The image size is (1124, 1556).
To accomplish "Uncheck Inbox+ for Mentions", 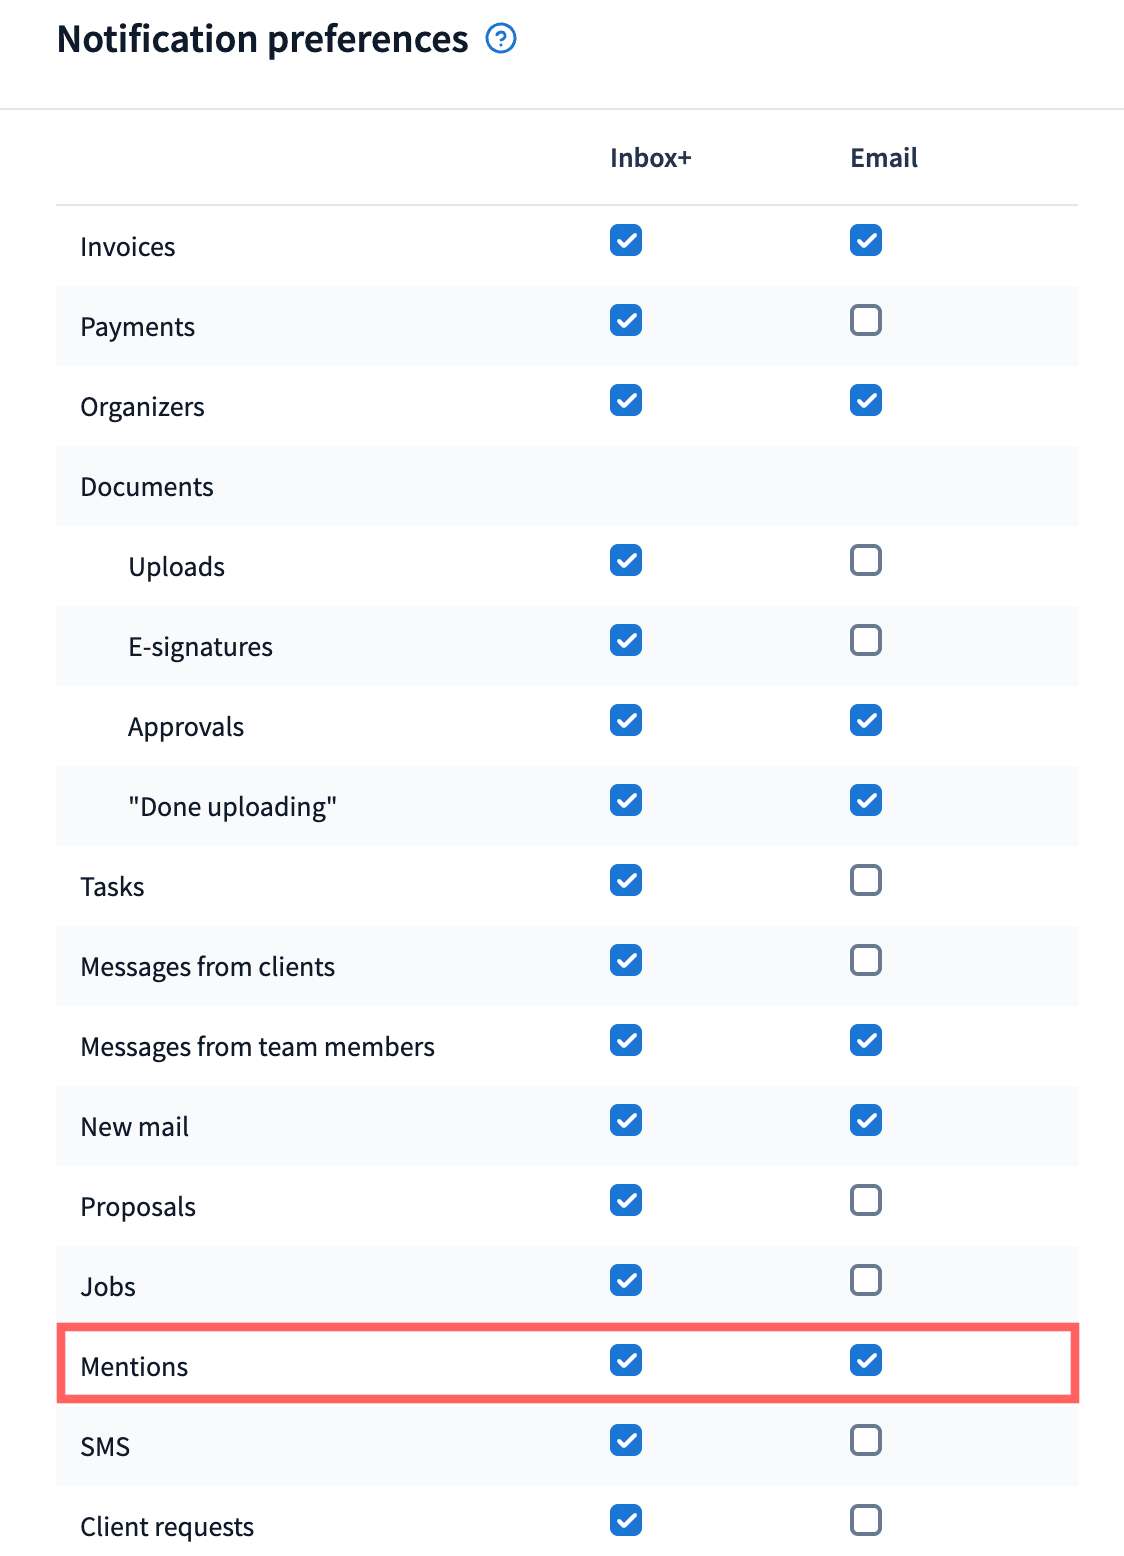I will 626,1360.
